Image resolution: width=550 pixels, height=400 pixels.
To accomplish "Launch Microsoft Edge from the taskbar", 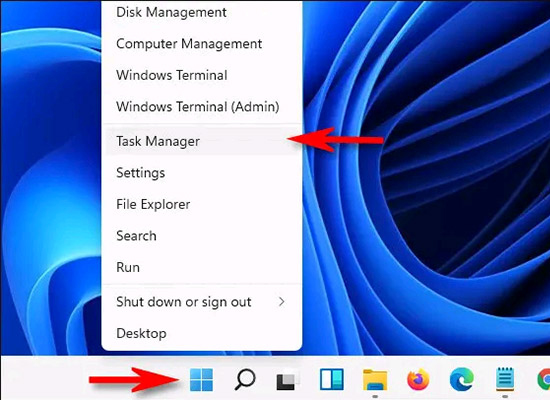I will coord(462,379).
